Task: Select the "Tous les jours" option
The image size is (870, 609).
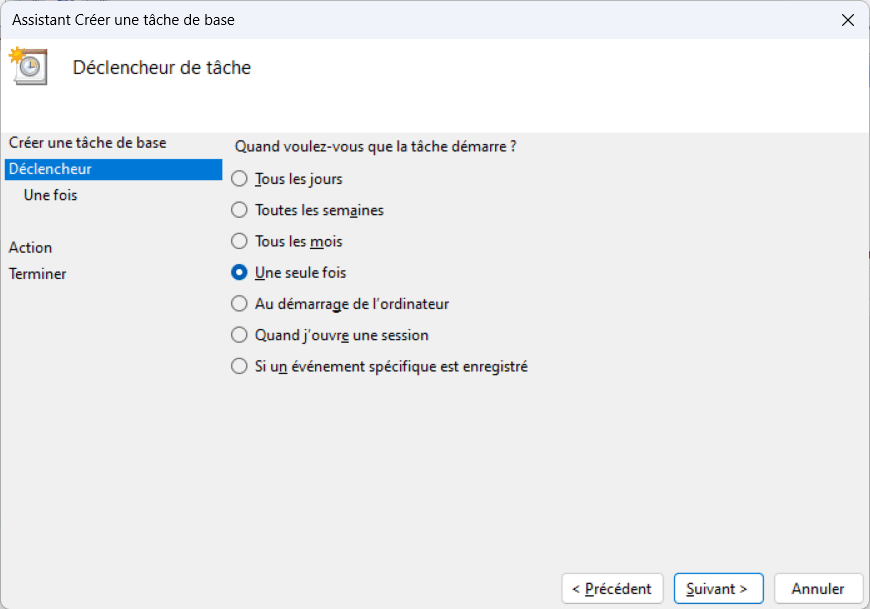Action: pos(239,179)
